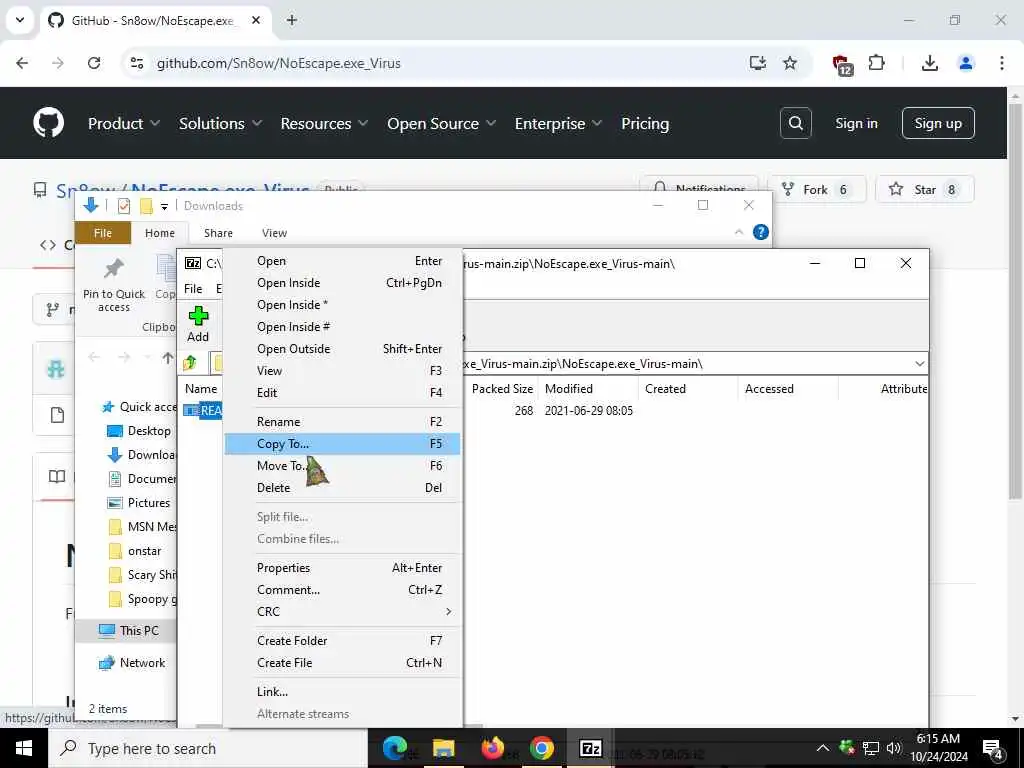This screenshot has width=1024, height=768.
Task: Click the Chrome profile avatar icon
Action: point(965,63)
